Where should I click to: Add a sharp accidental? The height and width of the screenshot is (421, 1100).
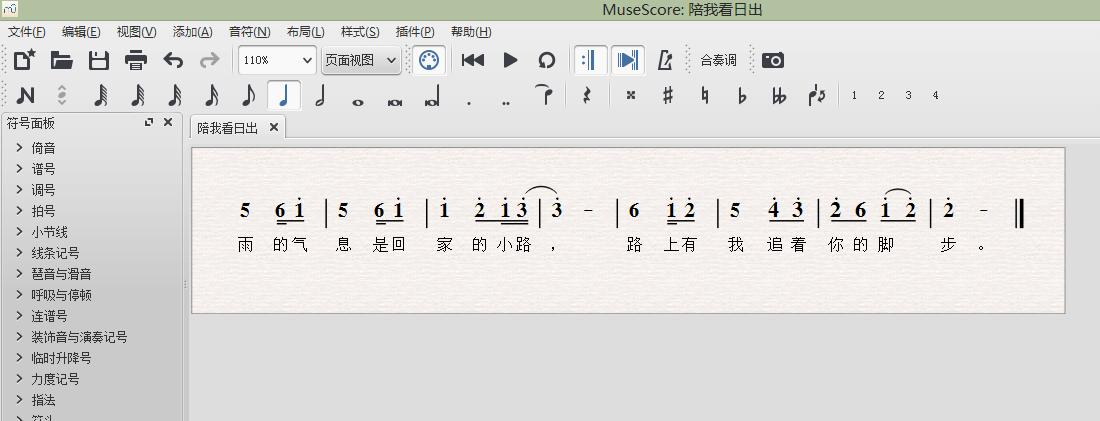668,95
